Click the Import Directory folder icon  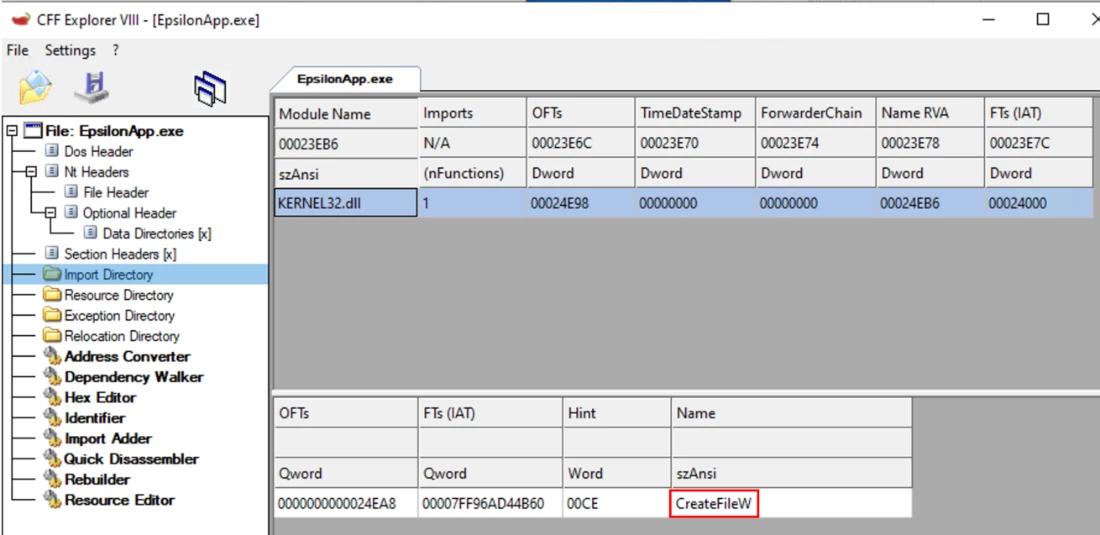pyautogui.click(x=53, y=274)
